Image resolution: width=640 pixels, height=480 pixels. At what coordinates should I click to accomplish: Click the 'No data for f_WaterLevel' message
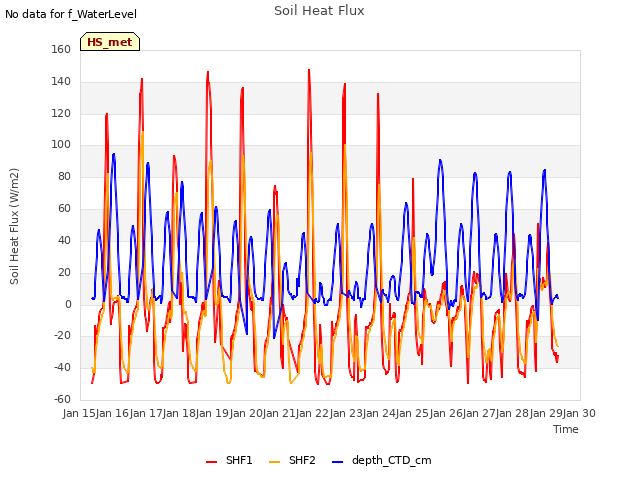coord(71,14)
